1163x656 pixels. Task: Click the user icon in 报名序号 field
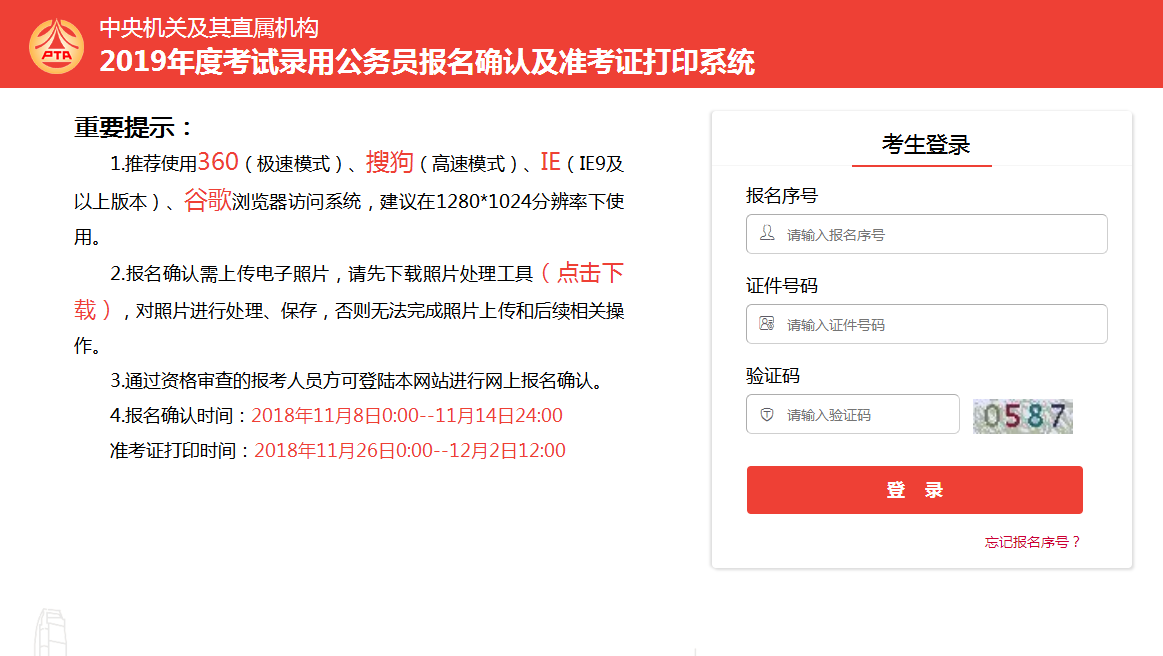click(x=767, y=233)
